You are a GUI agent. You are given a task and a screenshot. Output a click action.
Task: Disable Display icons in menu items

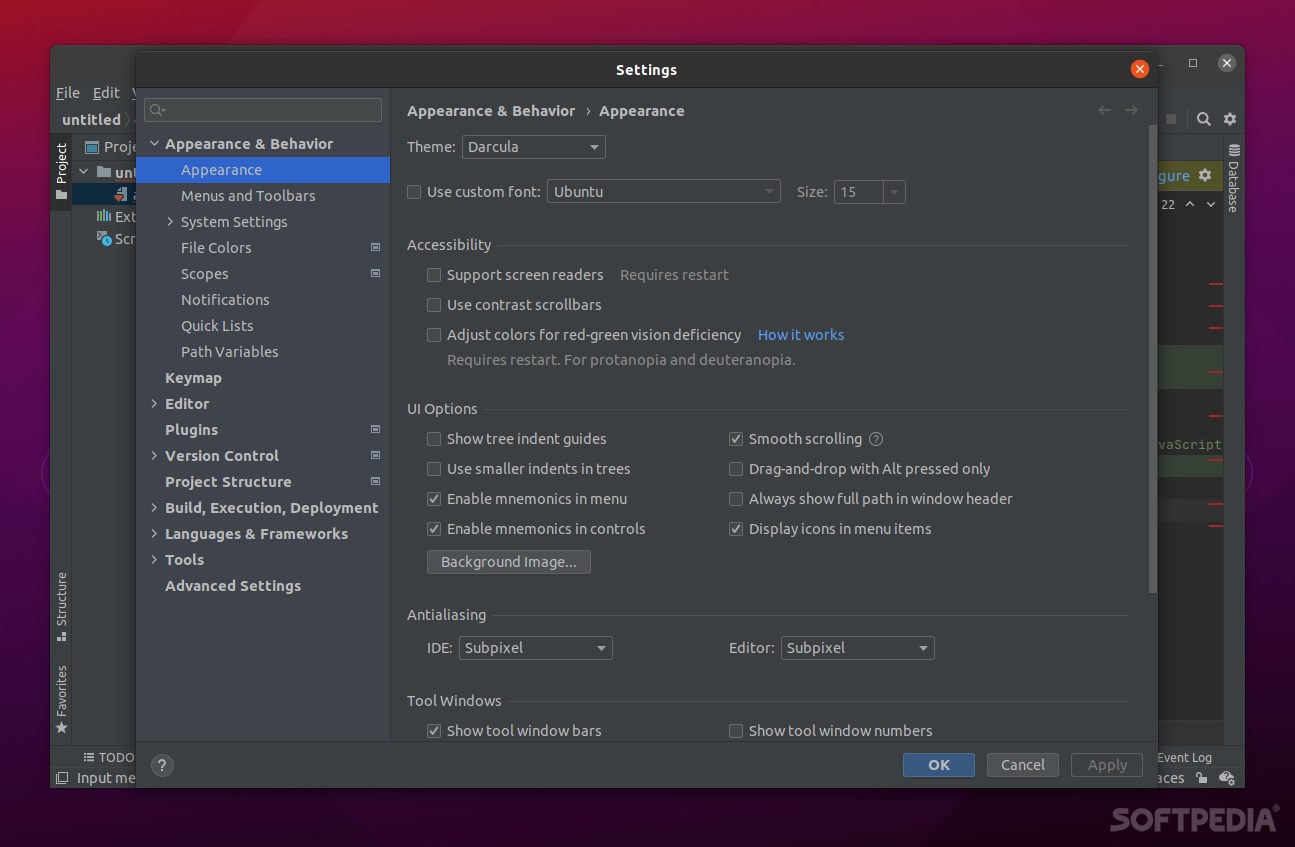coord(736,529)
